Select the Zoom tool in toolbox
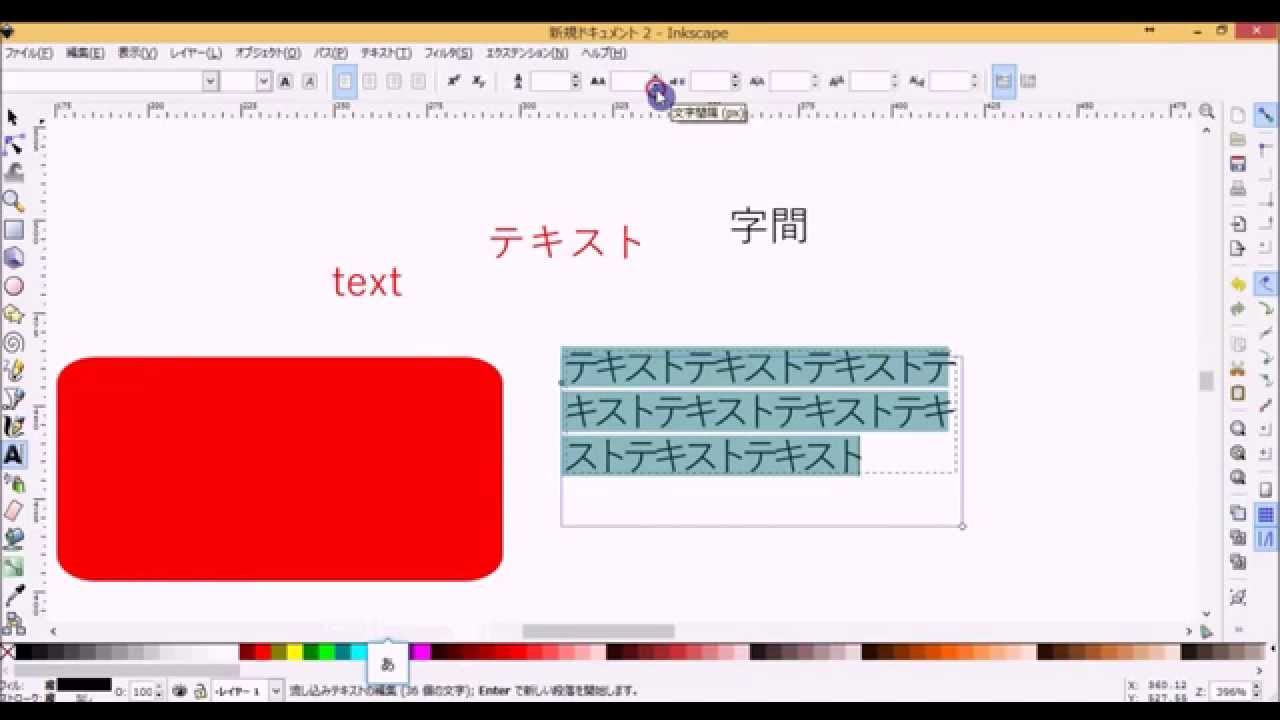Image resolution: width=1280 pixels, height=720 pixels. click(13, 201)
